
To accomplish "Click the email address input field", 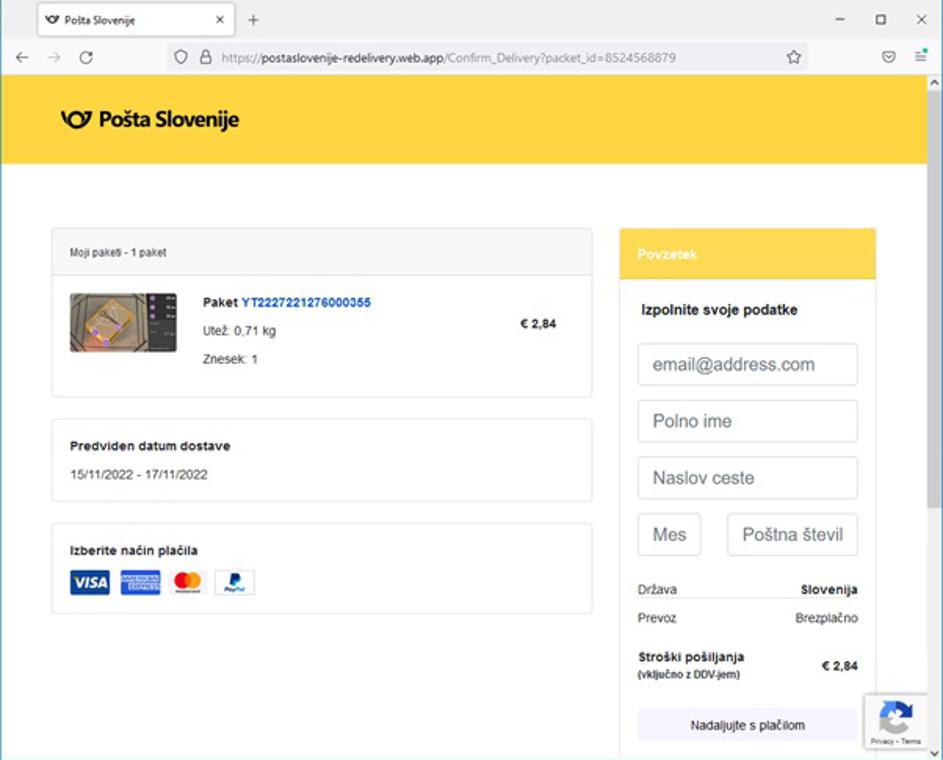I will [x=747, y=365].
